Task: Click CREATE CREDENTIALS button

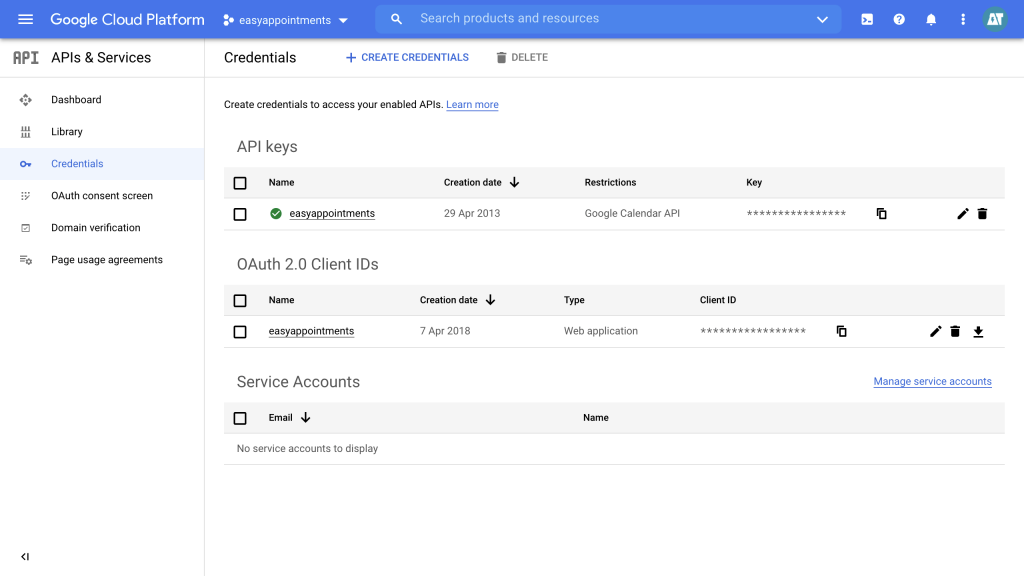Action: point(407,57)
